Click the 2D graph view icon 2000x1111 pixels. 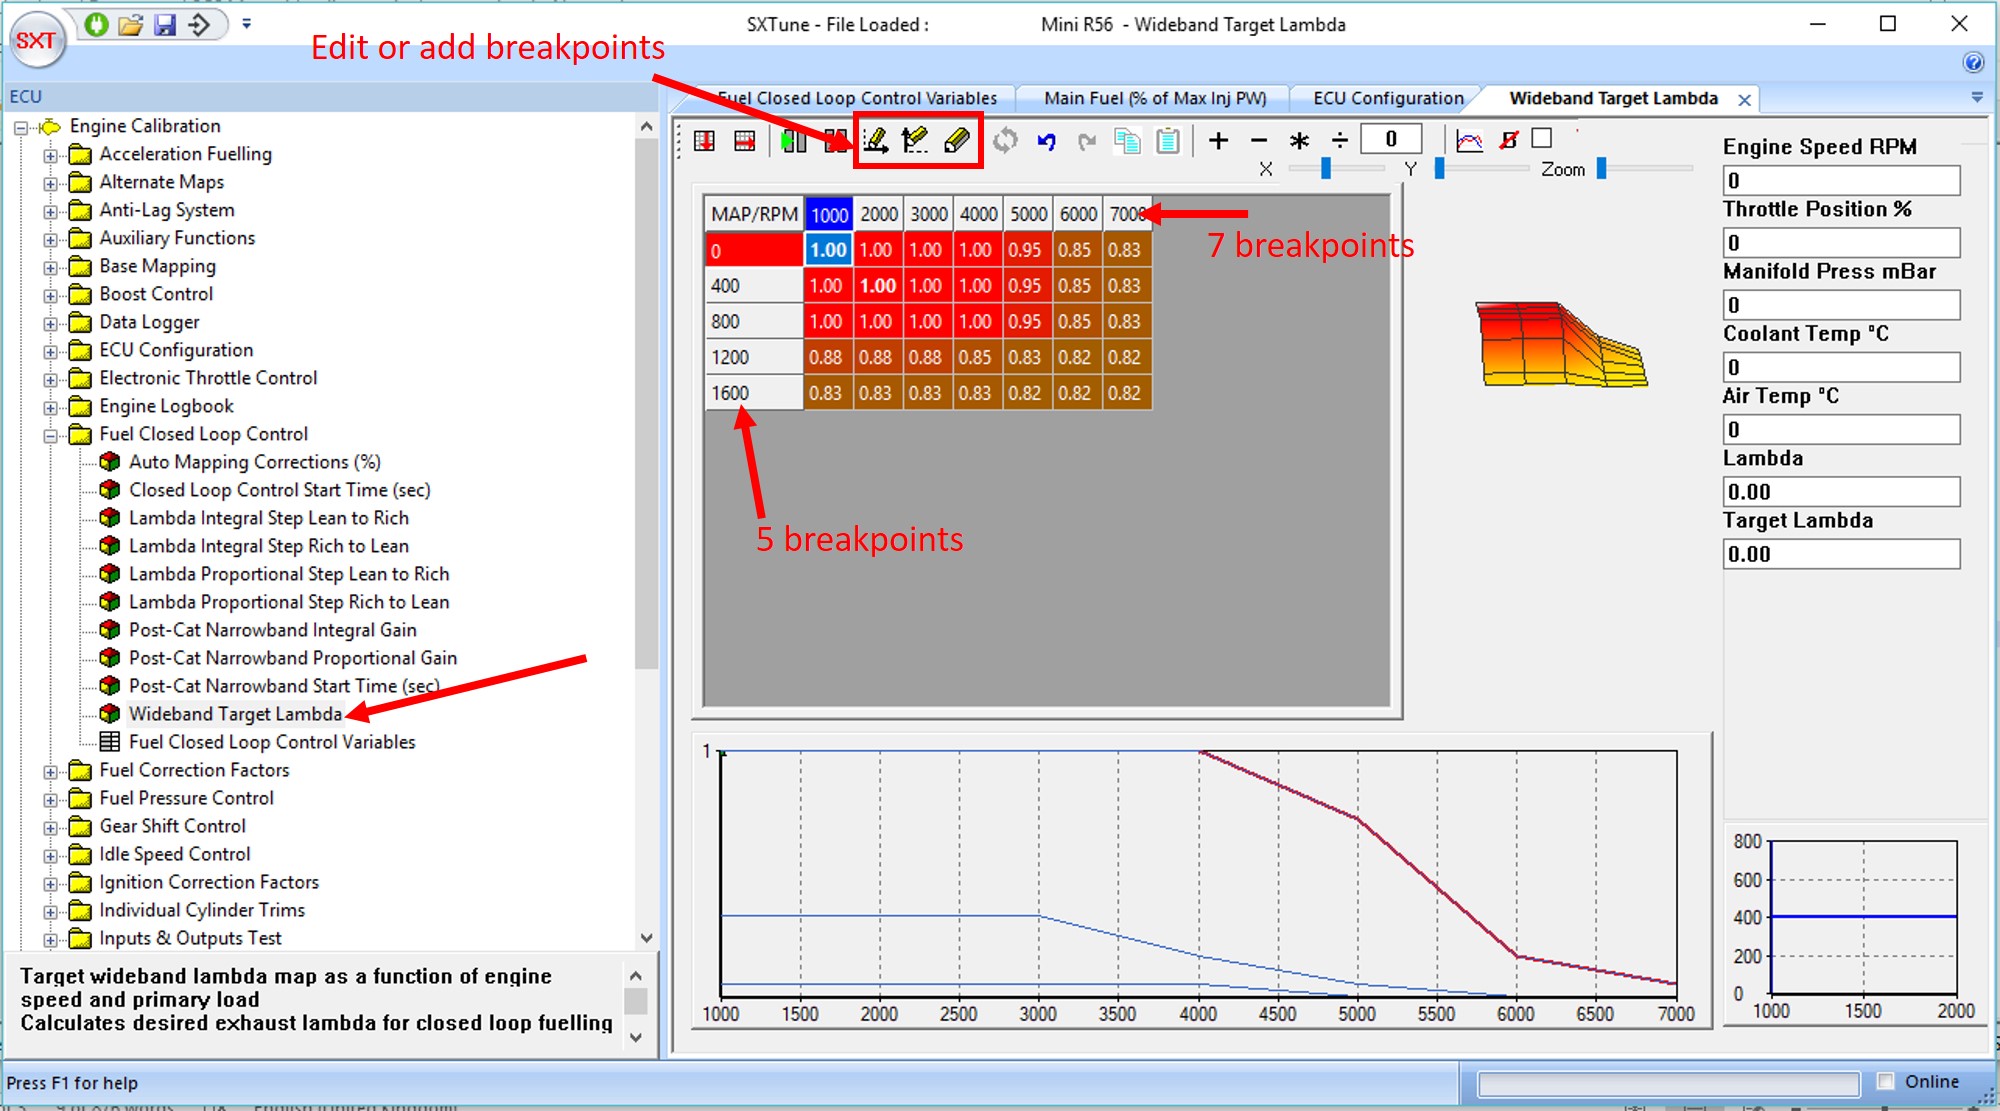(x=1469, y=141)
